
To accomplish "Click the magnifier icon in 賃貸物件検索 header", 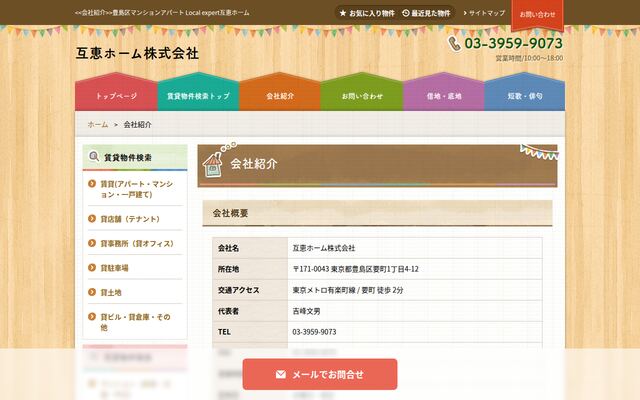I will point(94,156).
